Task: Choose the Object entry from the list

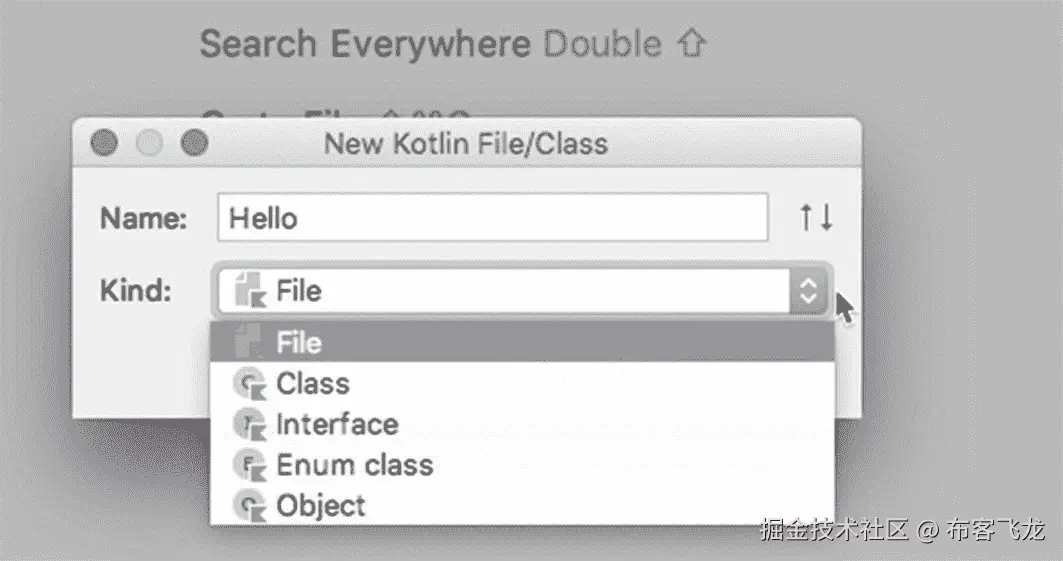Action: click(321, 506)
